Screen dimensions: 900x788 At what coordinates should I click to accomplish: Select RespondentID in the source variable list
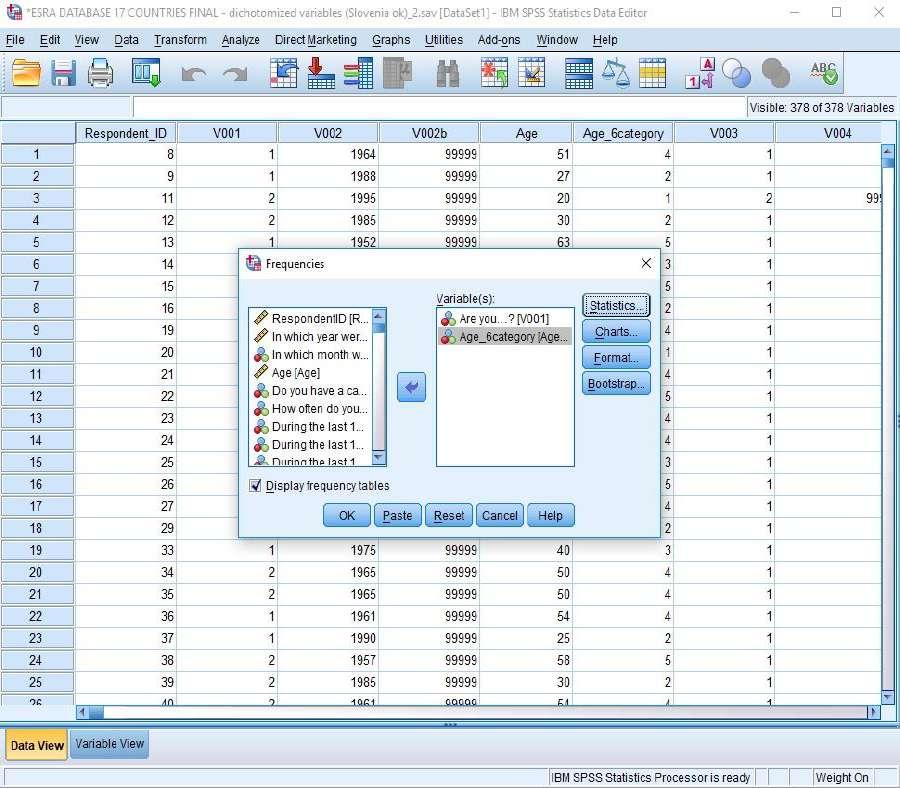311,319
